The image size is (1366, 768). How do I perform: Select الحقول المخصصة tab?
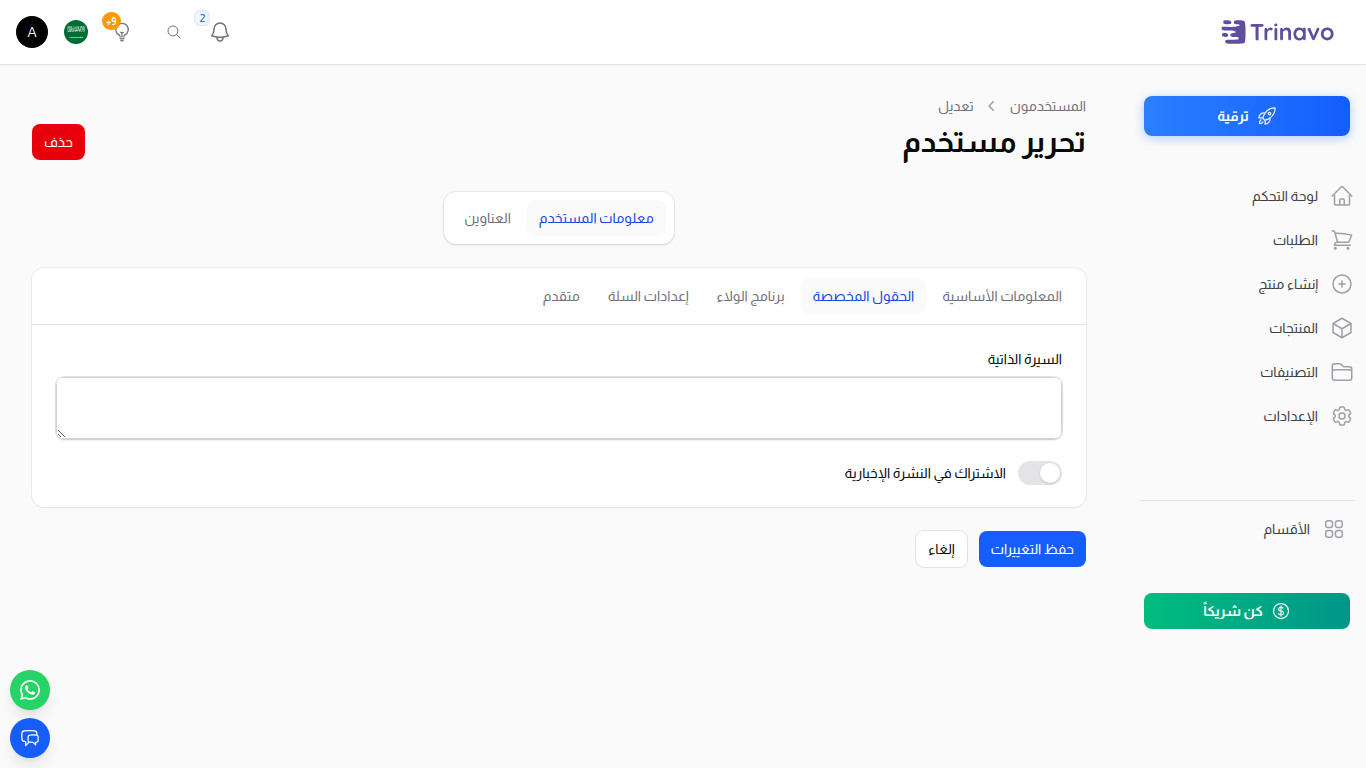tap(863, 296)
